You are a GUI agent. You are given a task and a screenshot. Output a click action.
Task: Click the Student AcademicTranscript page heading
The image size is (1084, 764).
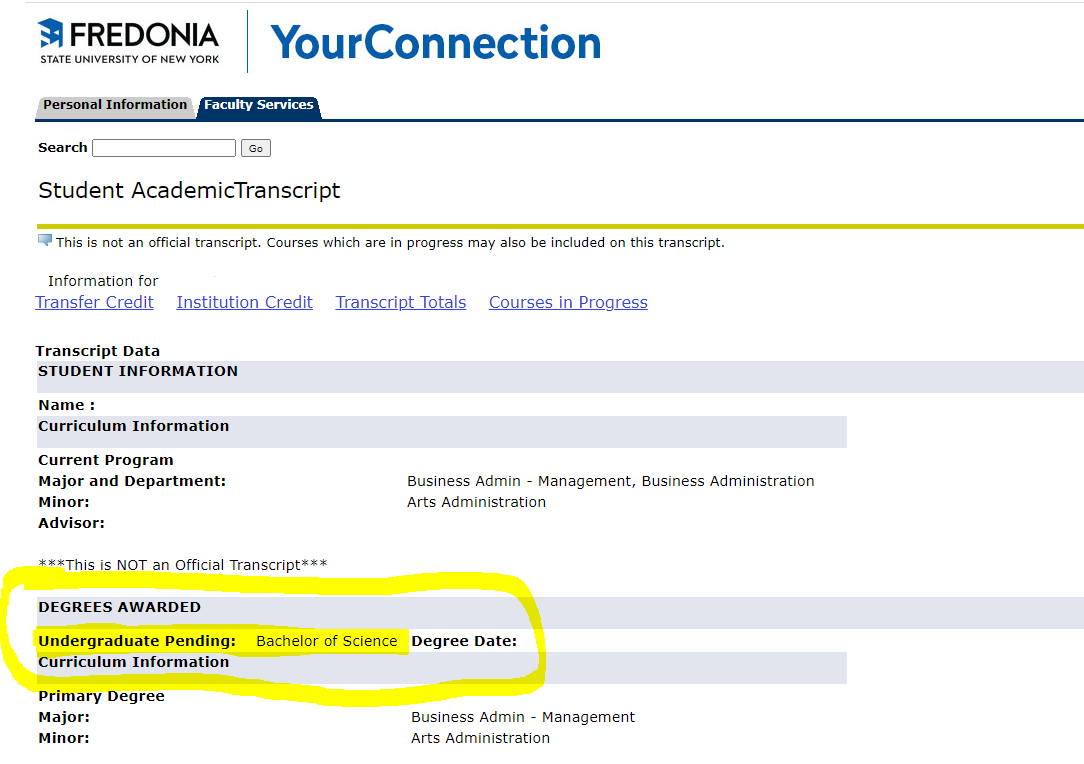coord(188,190)
